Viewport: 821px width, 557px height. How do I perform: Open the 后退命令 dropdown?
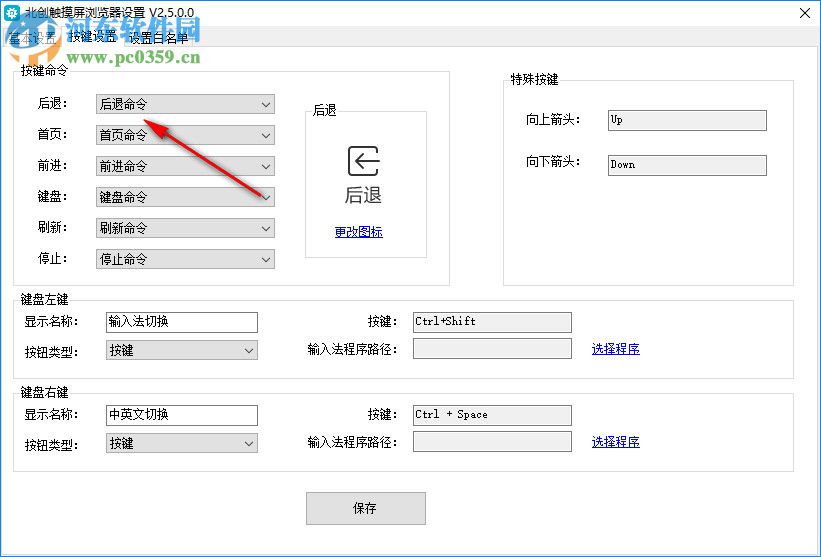pos(185,104)
